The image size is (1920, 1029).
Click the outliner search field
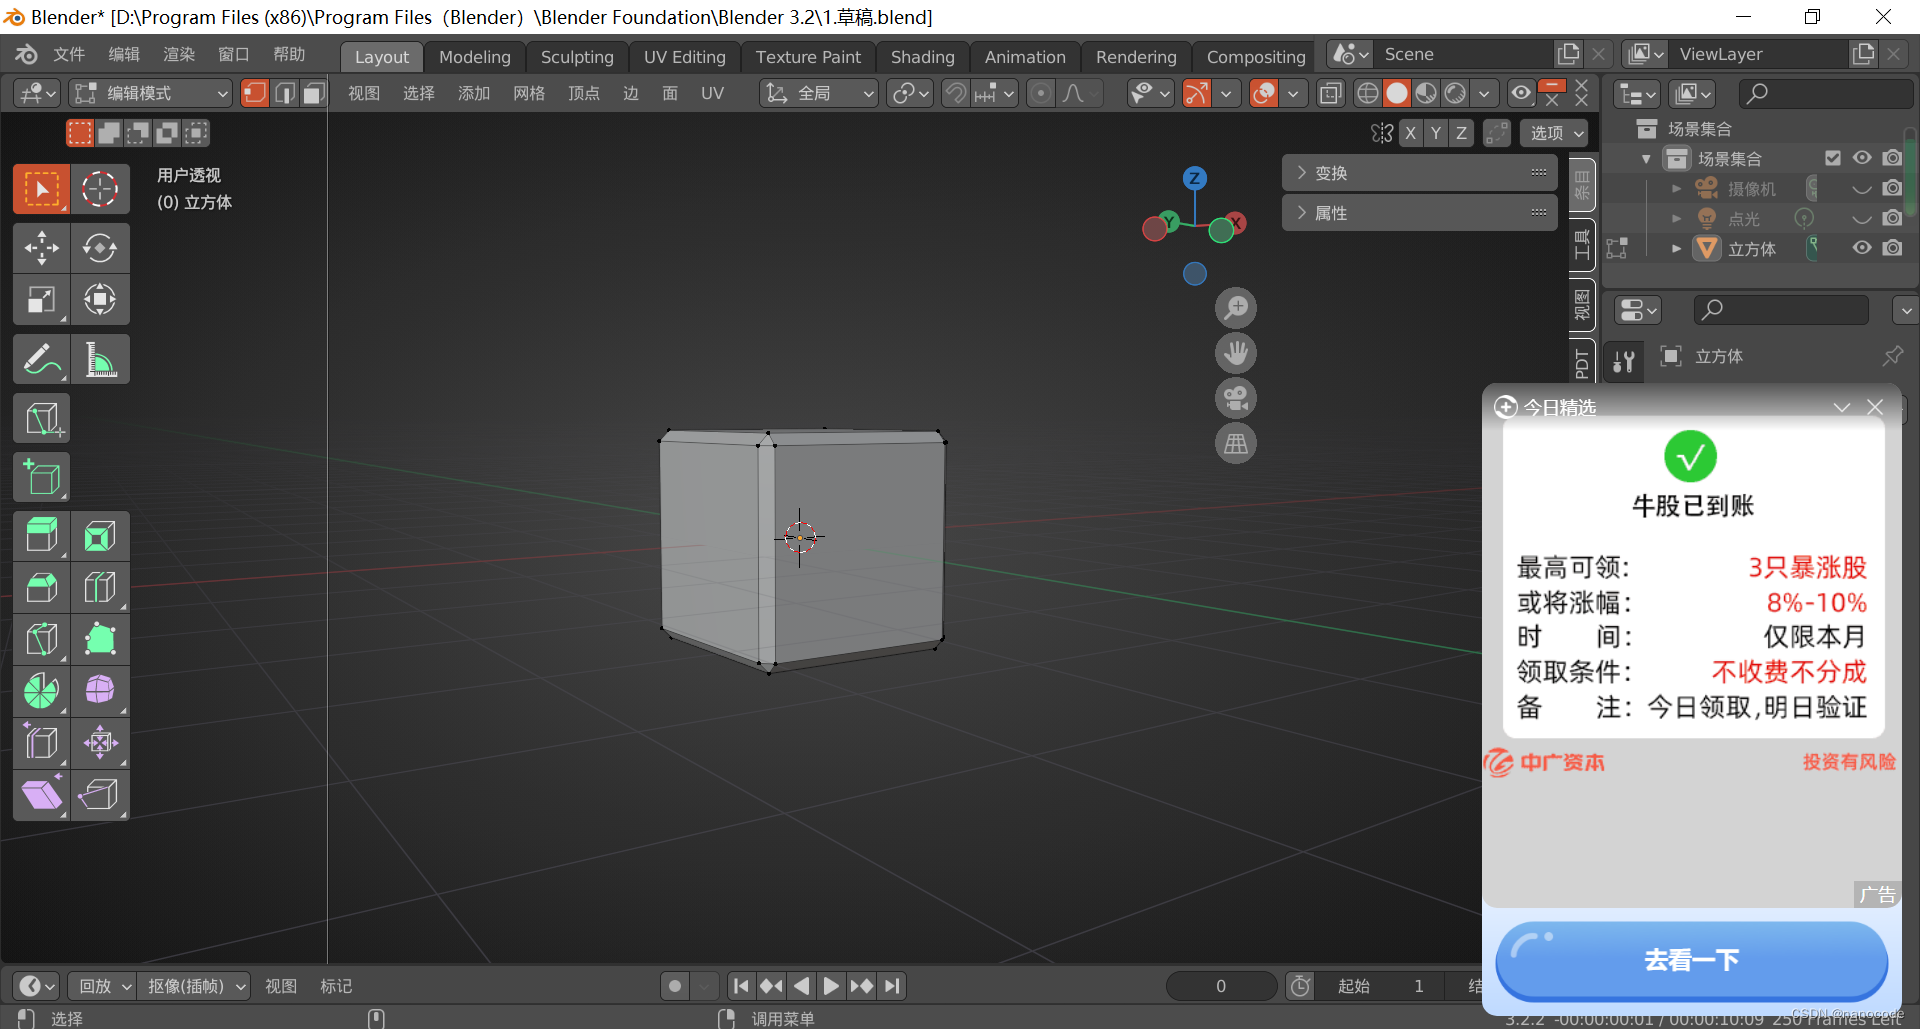tap(1826, 93)
